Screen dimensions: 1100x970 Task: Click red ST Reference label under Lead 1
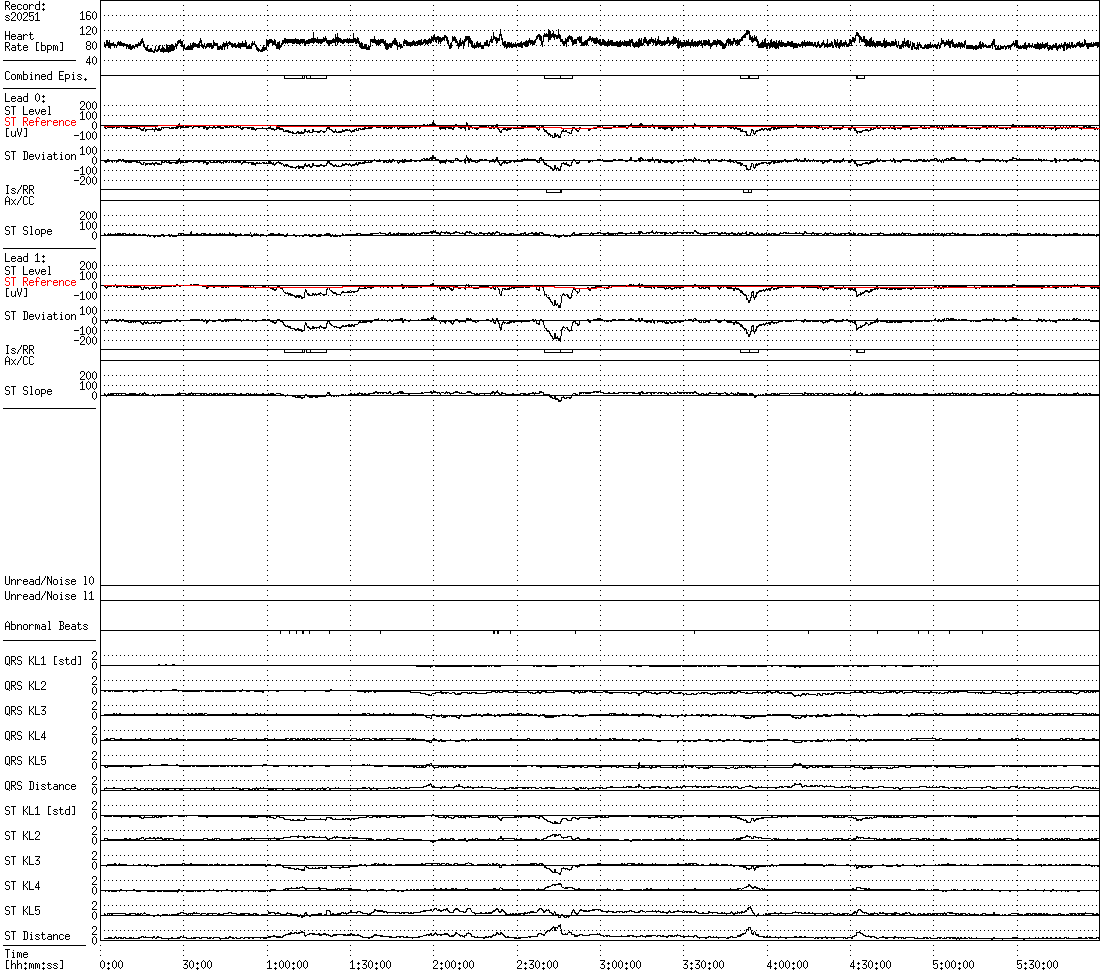[40, 282]
